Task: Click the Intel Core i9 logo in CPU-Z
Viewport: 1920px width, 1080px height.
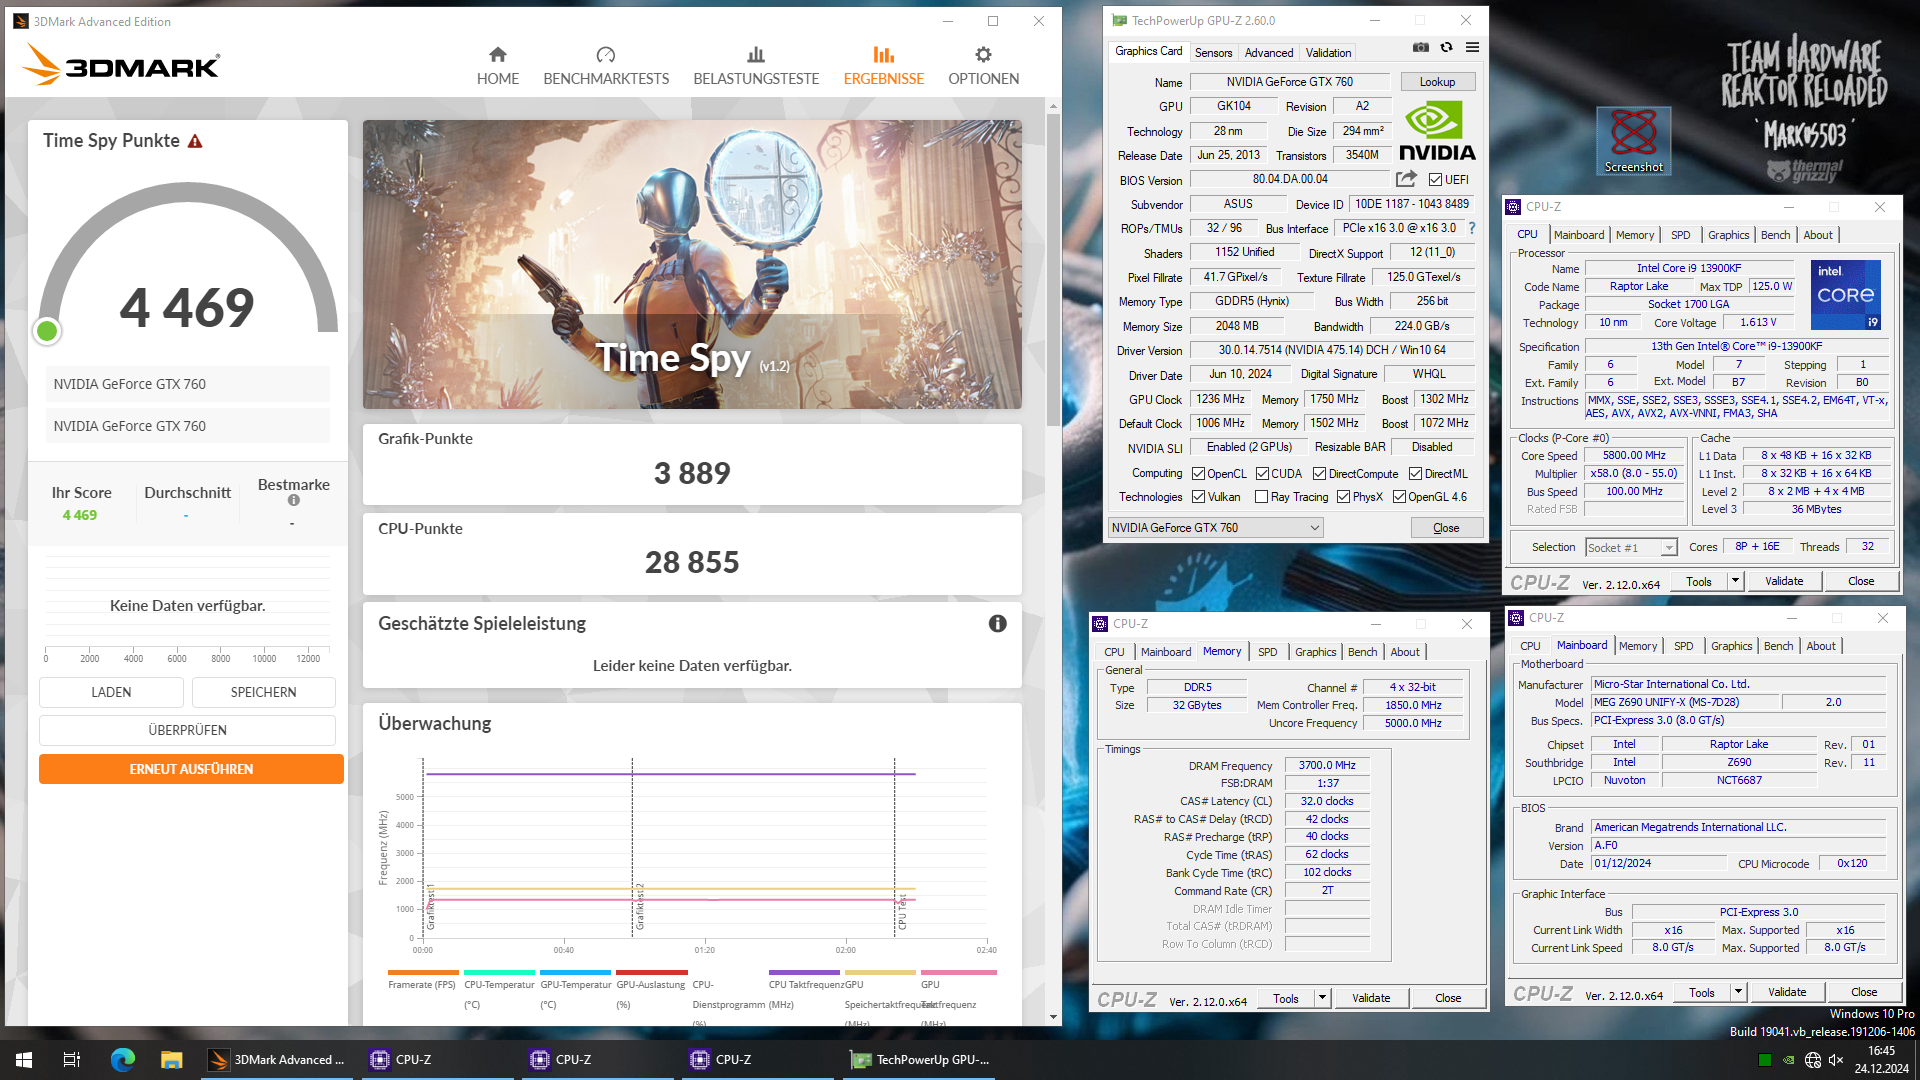Action: 1846,295
